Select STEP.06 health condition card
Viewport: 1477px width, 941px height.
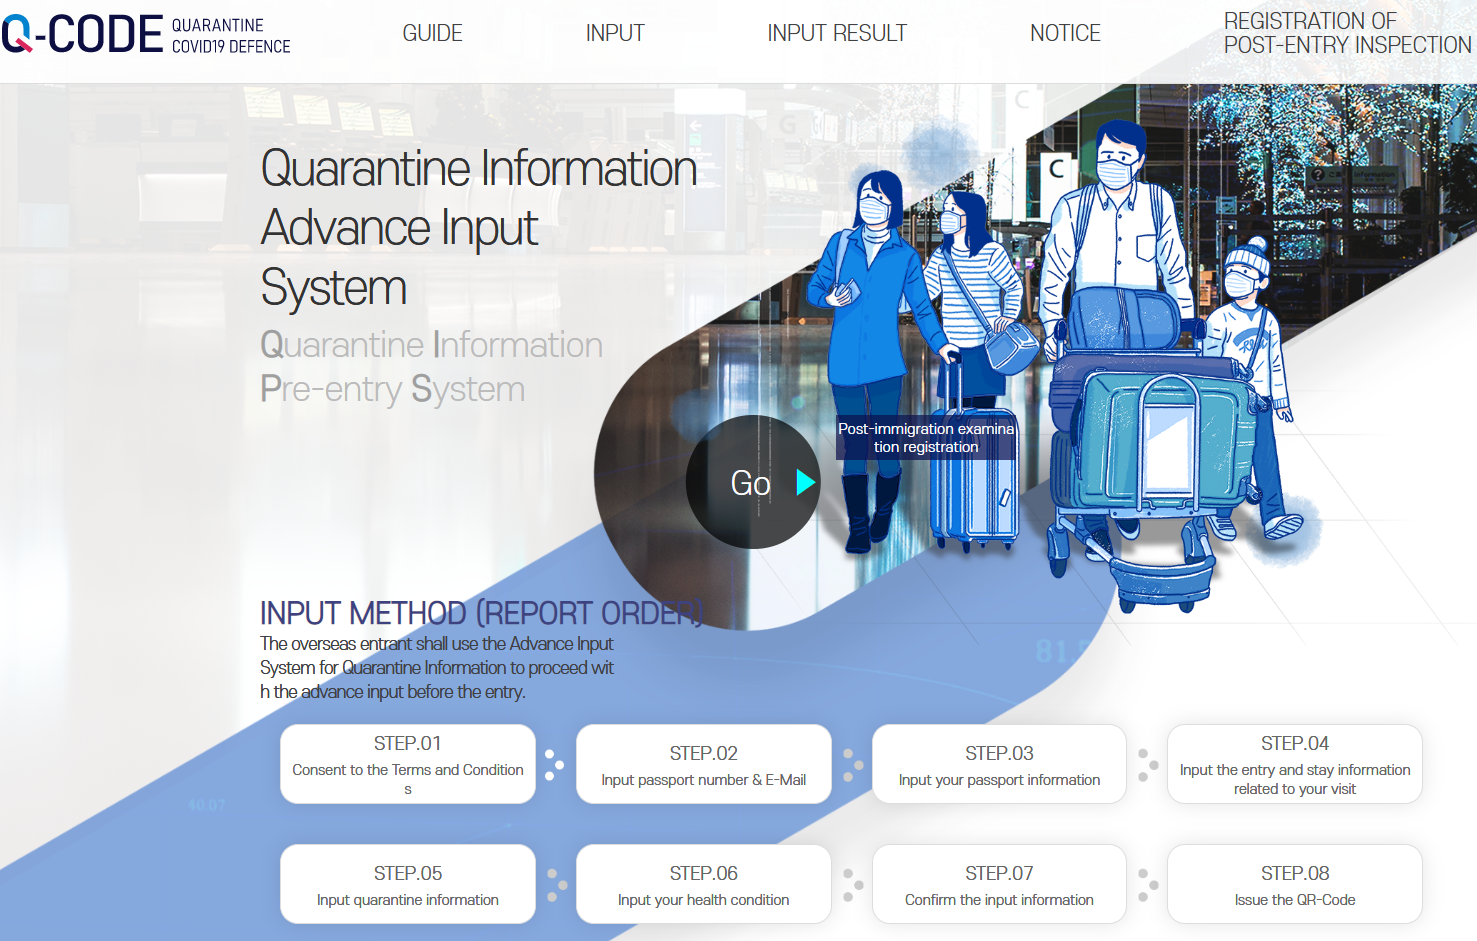point(704,885)
